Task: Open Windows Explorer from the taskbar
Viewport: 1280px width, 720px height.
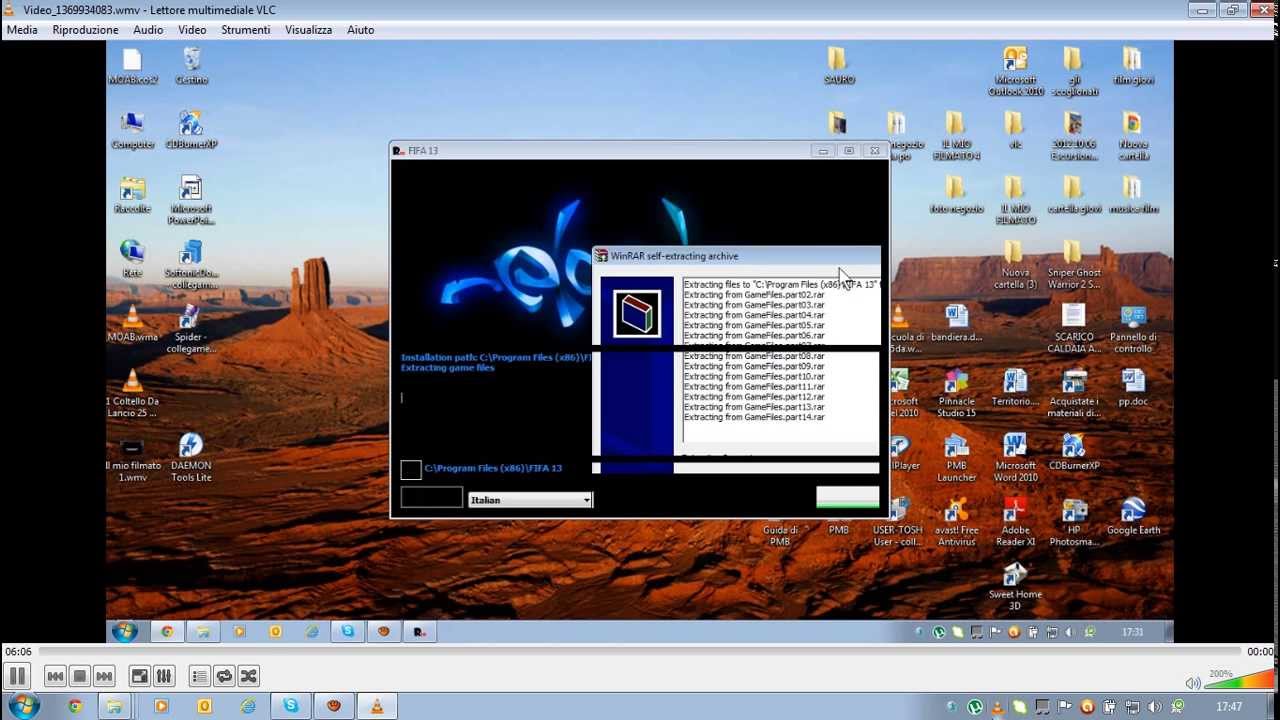Action: coord(115,706)
